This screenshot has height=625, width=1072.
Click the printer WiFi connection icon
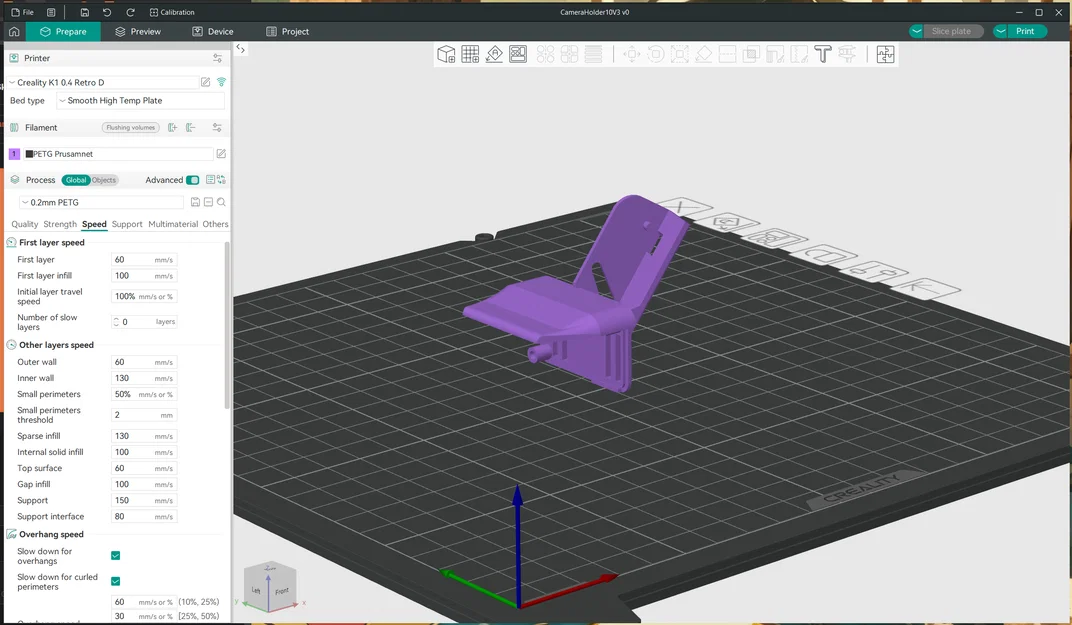(222, 82)
